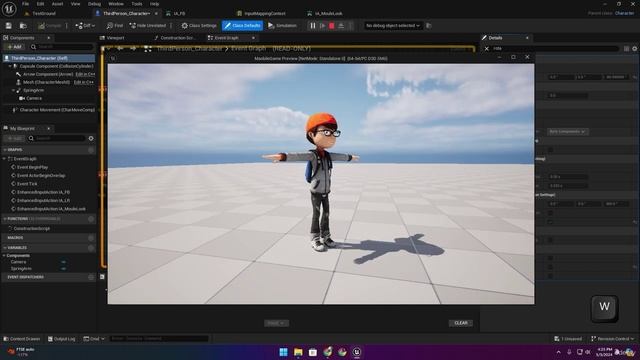This screenshot has height=360, width=640.
Task: Open the Cmd dropdown in status bar
Action: pyautogui.click(x=94, y=339)
